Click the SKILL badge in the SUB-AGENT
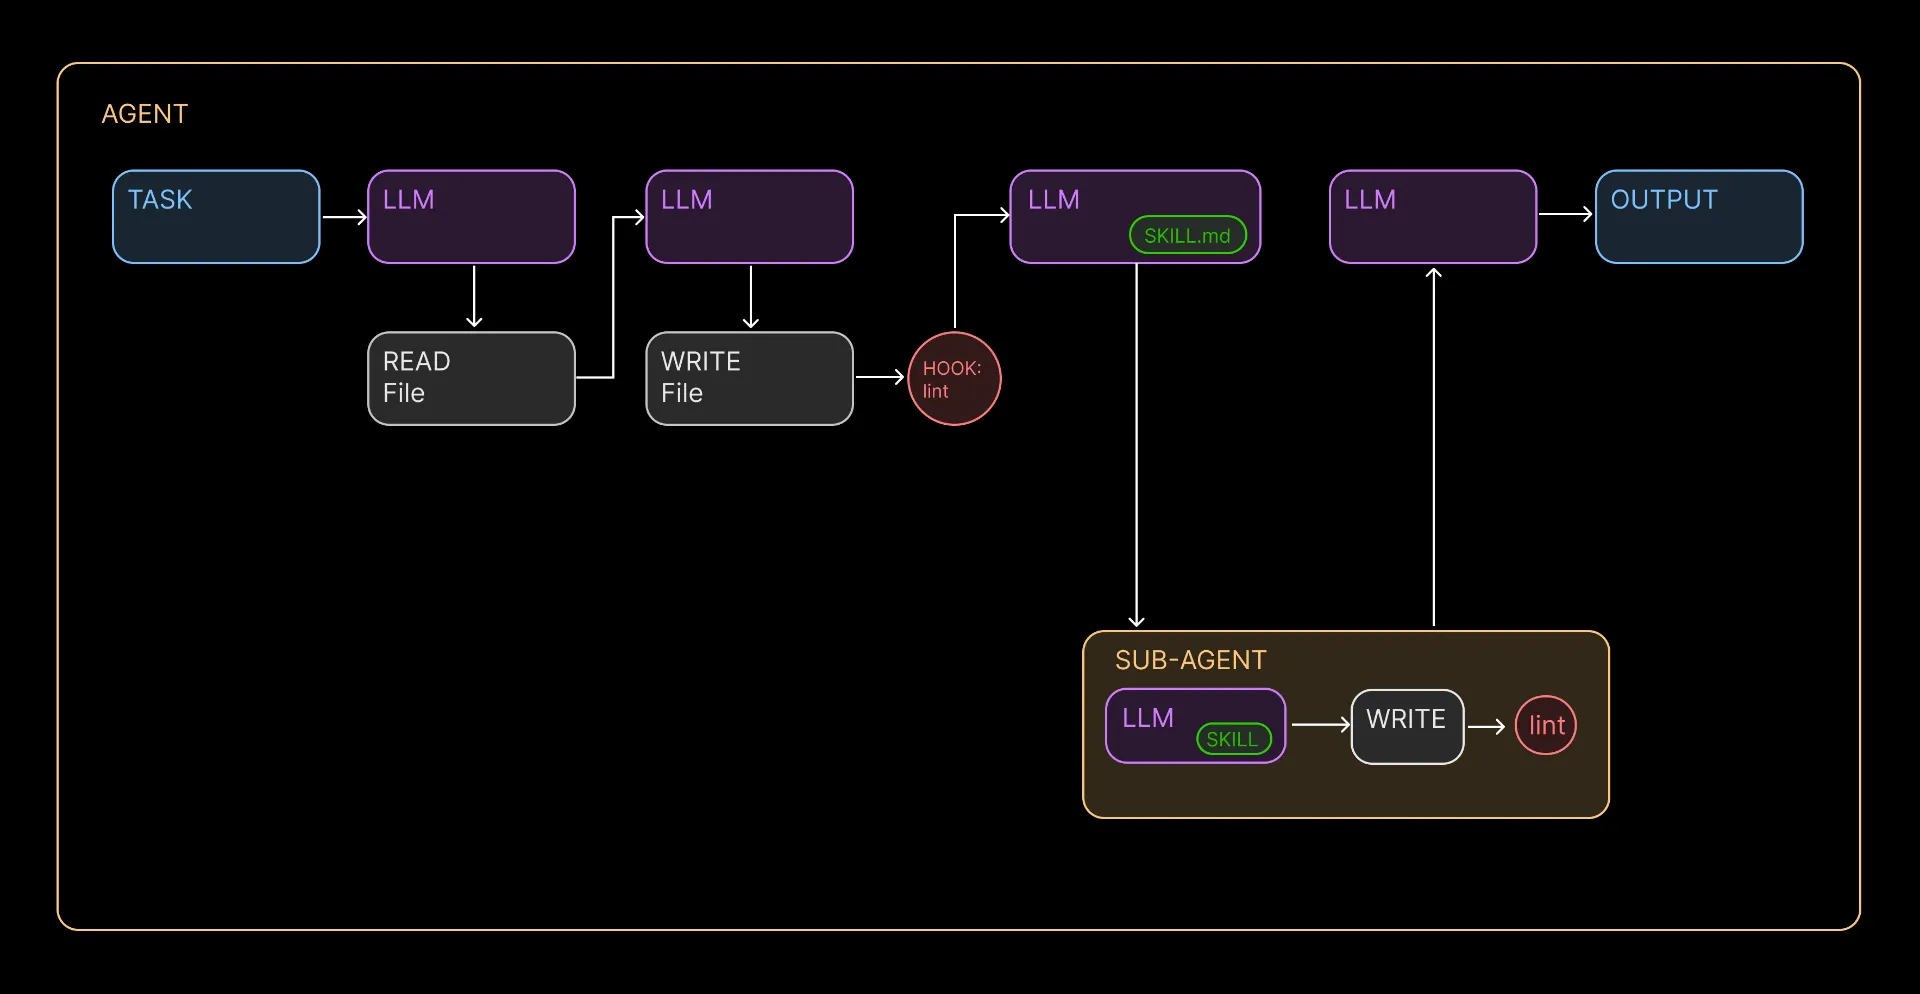Image resolution: width=1920 pixels, height=994 pixels. click(x=1232, y=739)
